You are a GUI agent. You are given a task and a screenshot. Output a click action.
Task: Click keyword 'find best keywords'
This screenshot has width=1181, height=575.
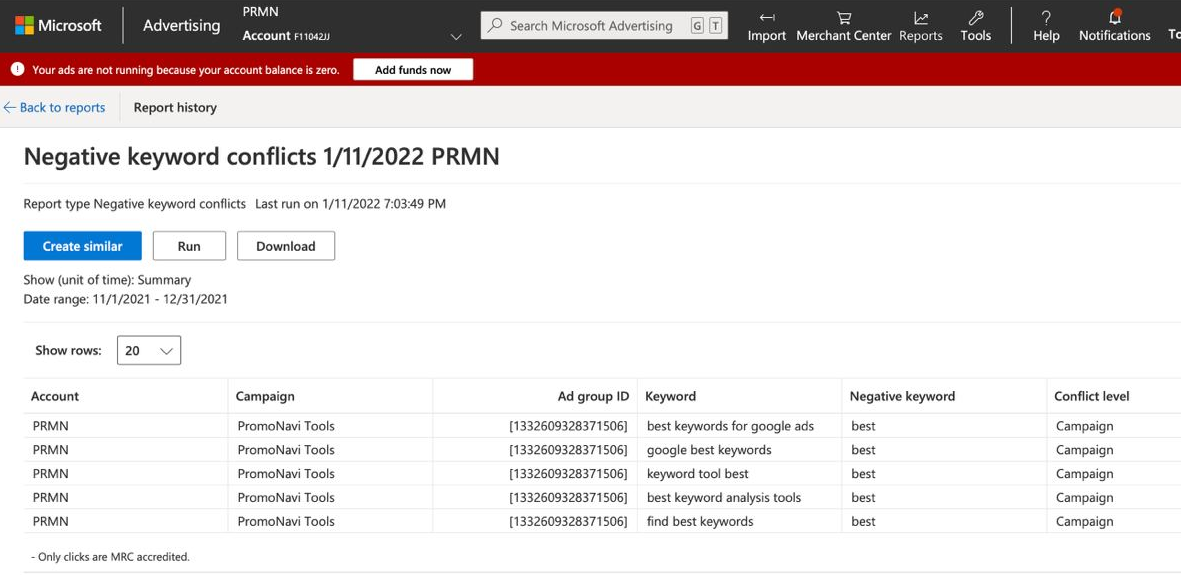pyautogui.click(x=700, y=521)
